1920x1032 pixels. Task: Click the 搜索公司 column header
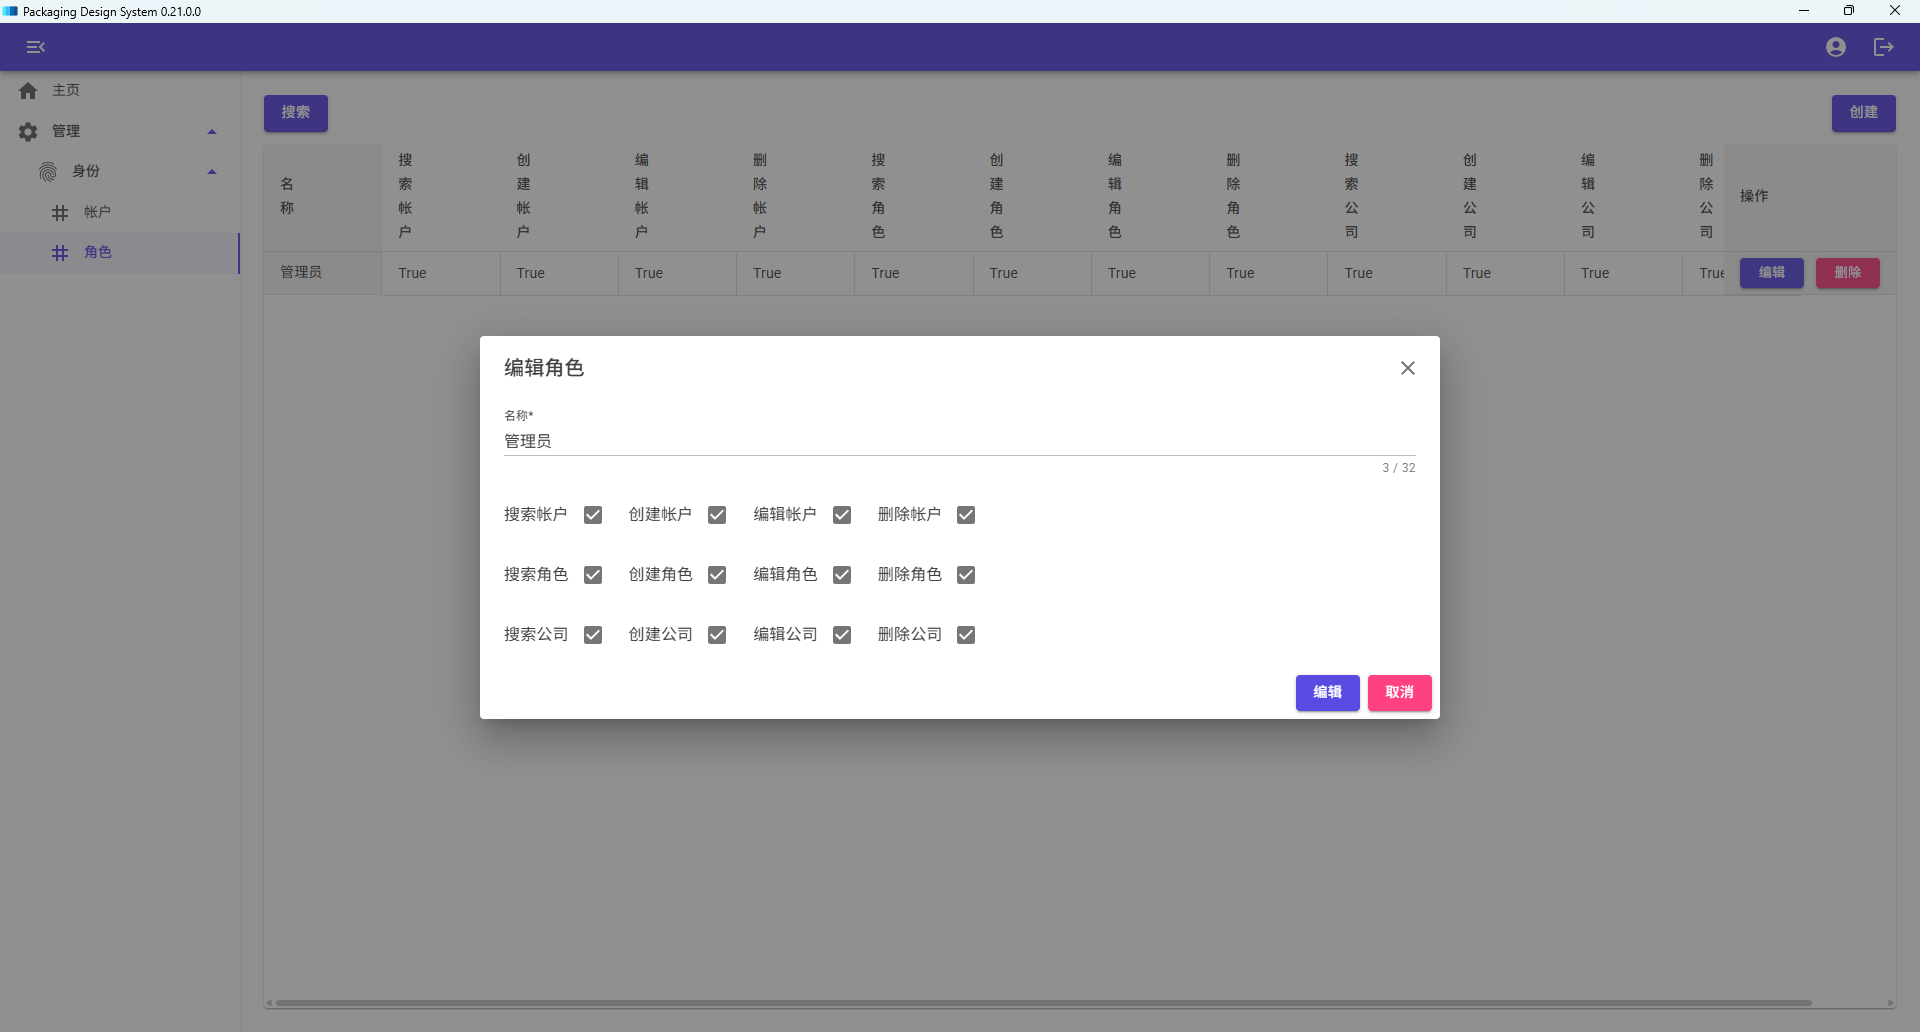1387,197
